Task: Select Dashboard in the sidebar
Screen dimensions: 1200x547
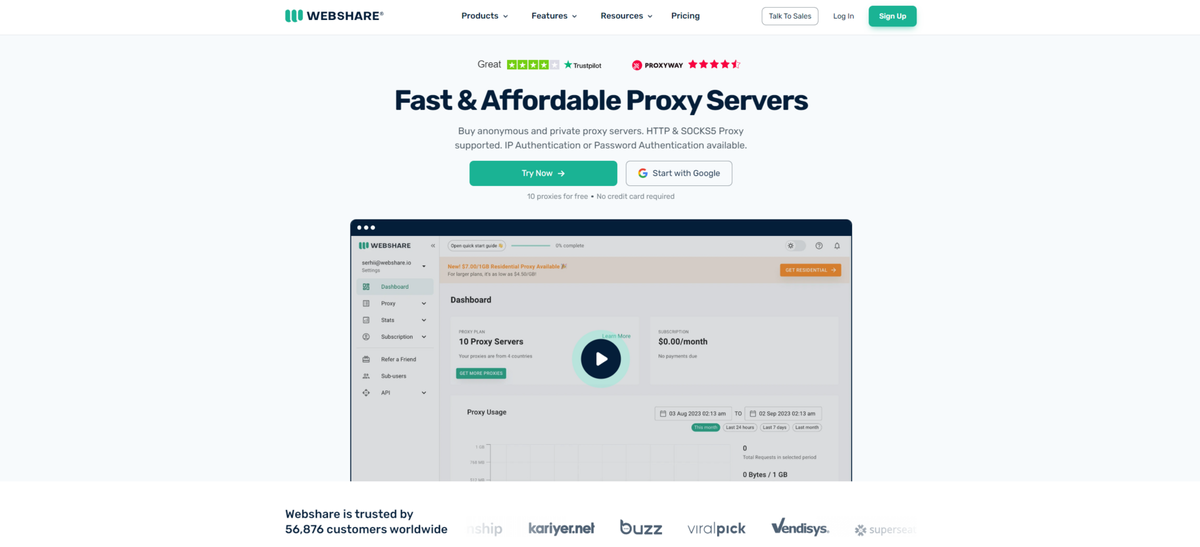Action: (x=395, y=287)
